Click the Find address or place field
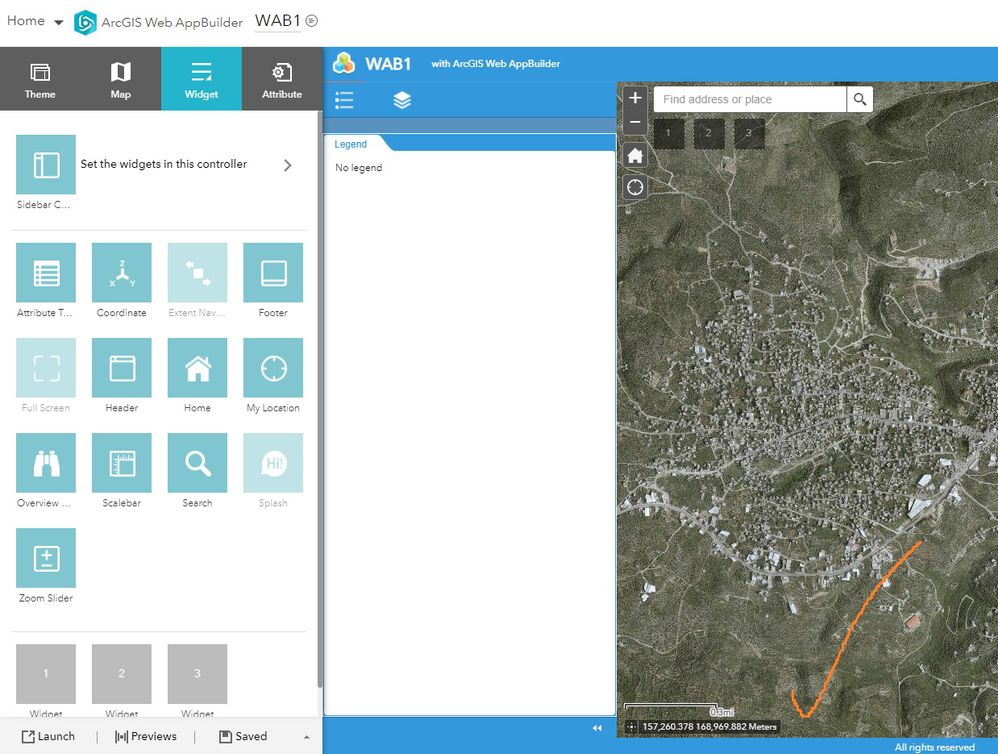 click(x=750, y=99)
